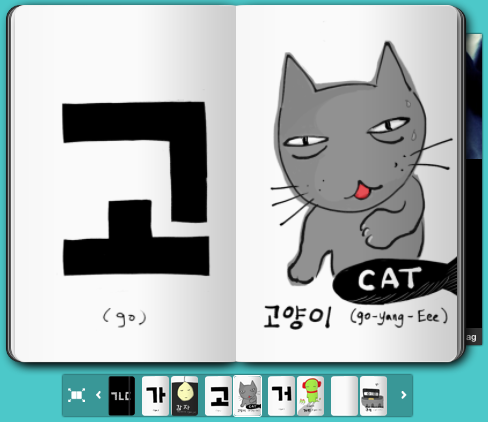Open the green character with headphones thumbnail

310,396
